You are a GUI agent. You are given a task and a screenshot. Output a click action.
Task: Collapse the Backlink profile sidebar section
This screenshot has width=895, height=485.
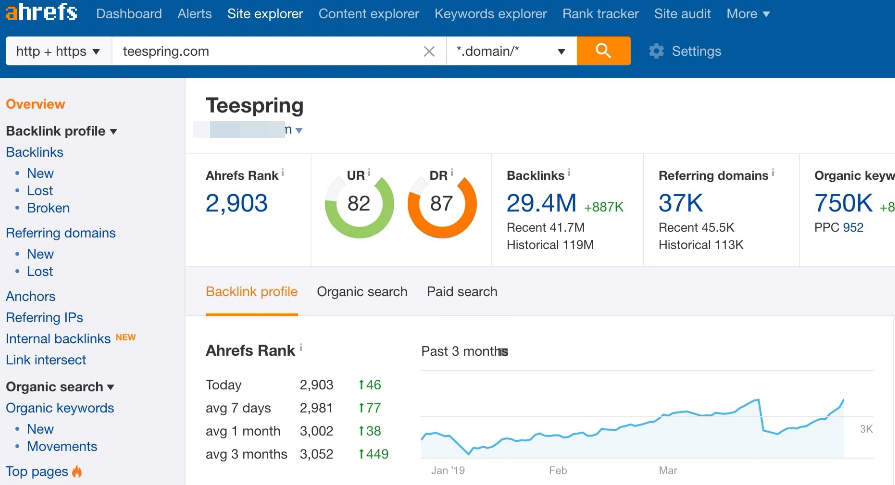[x=62, y=131]
